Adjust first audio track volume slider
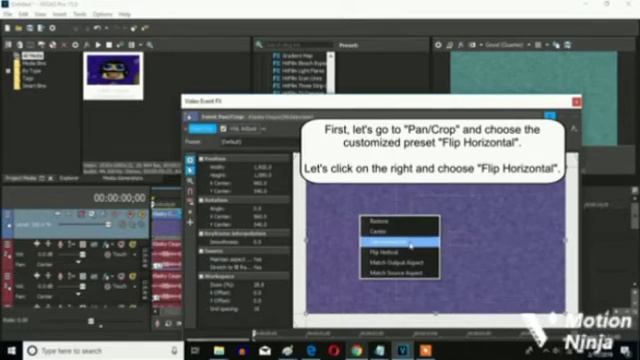This screenshot has width=640, height=360. tap(82, 254)
